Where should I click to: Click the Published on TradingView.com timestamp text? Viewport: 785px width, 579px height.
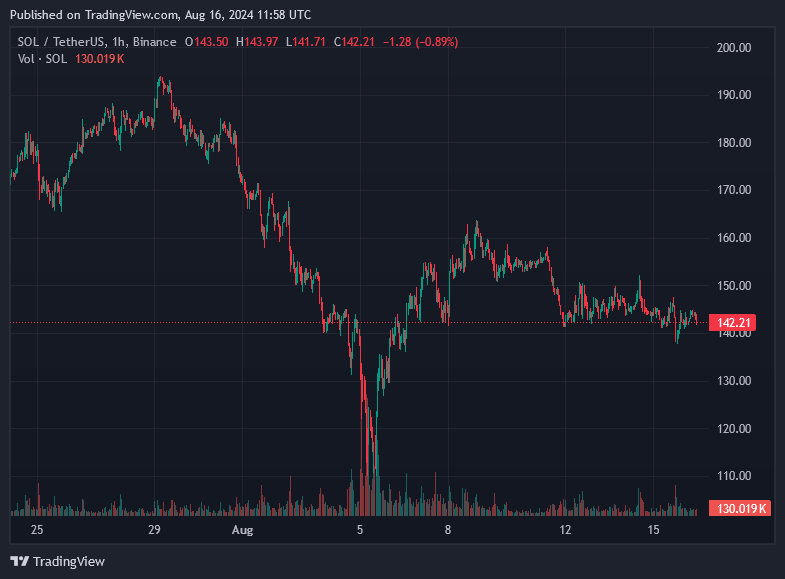tap(161, 15)
